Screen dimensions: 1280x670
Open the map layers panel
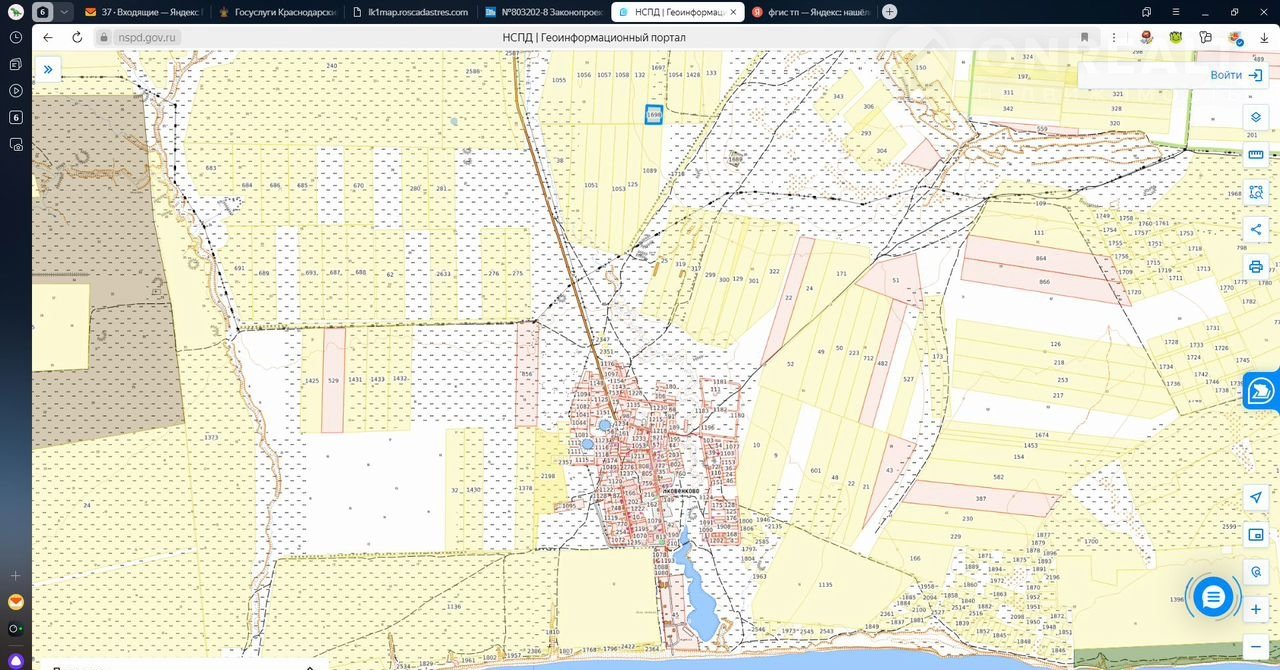[1256, 117]
